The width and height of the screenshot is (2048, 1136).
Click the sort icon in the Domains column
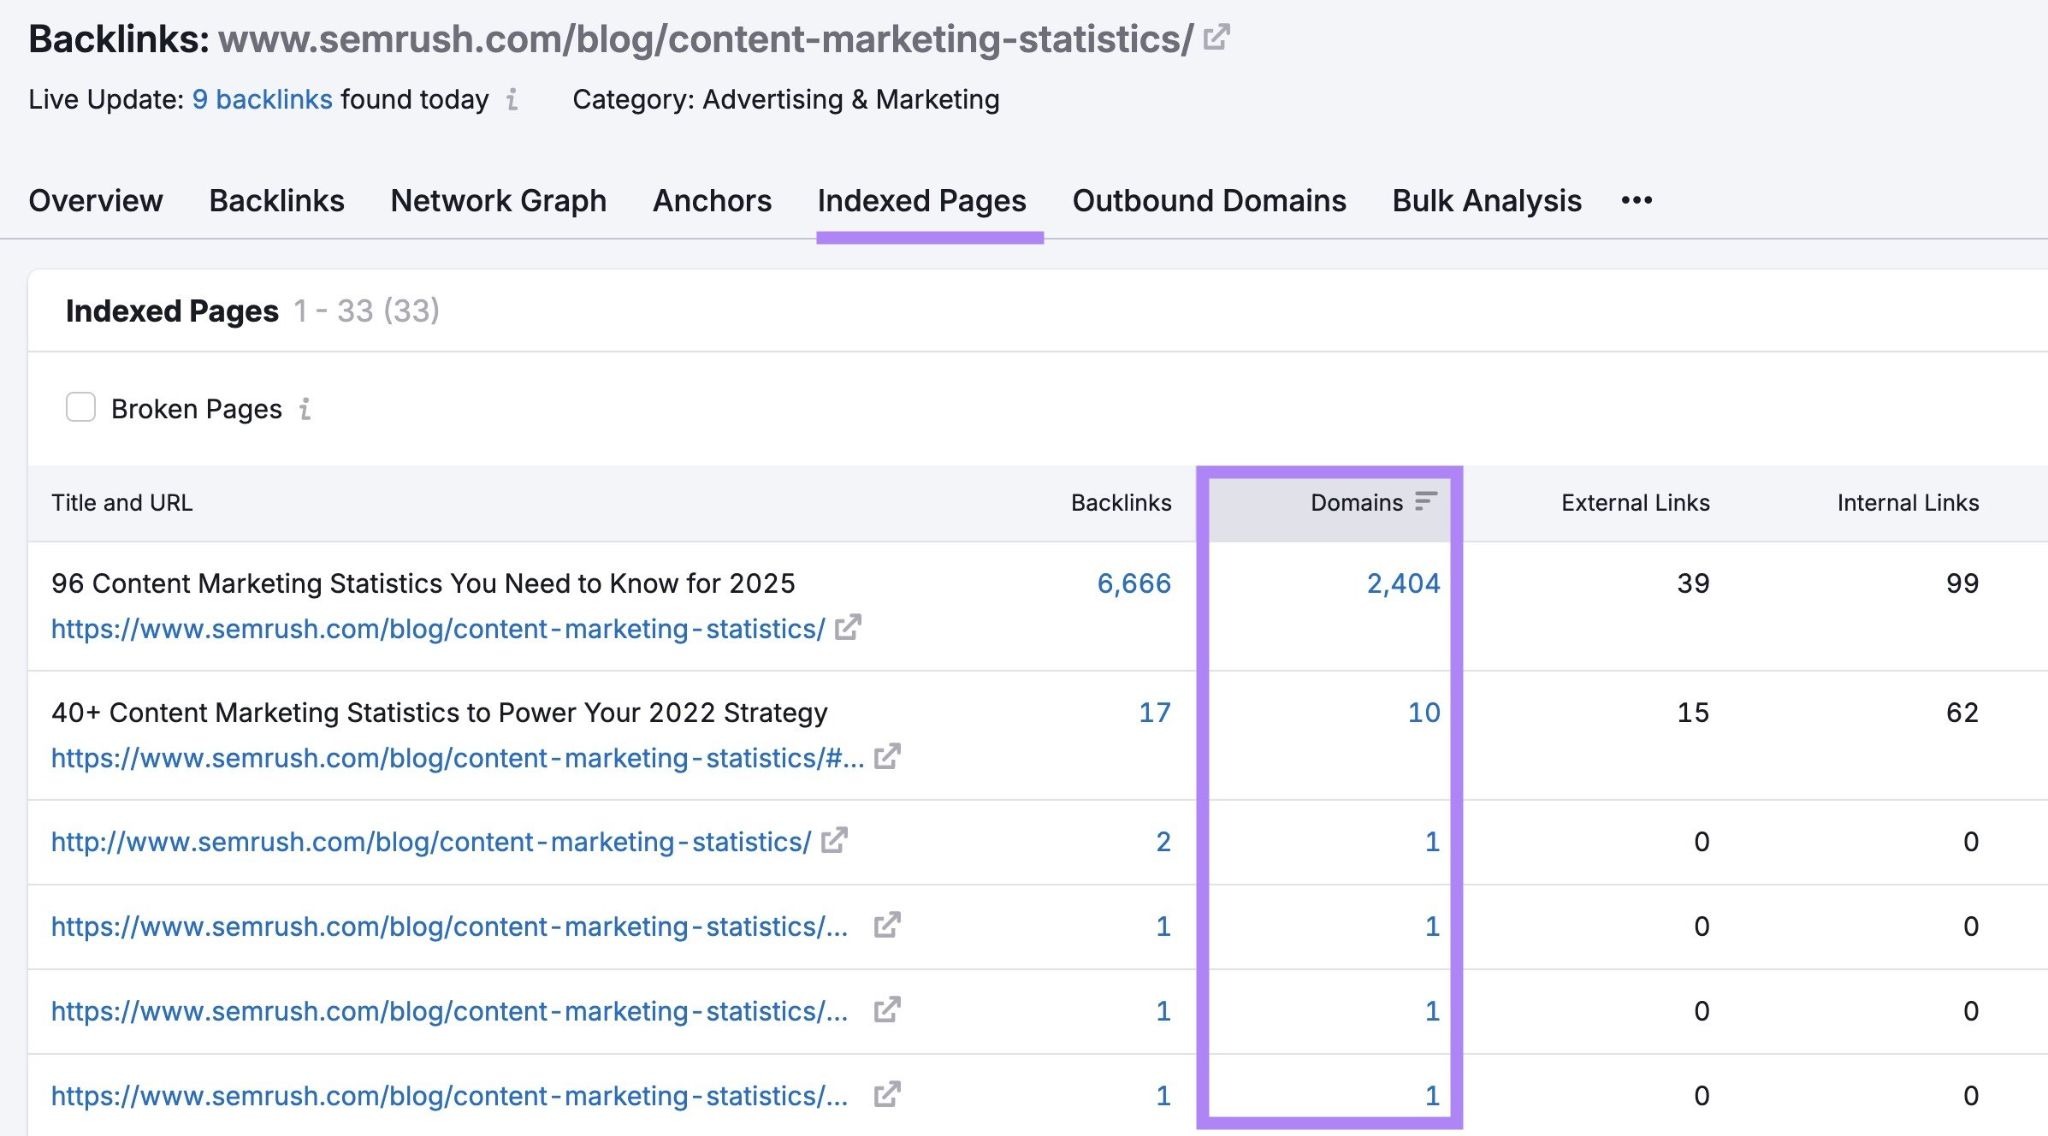click(x=1426, y=503)
